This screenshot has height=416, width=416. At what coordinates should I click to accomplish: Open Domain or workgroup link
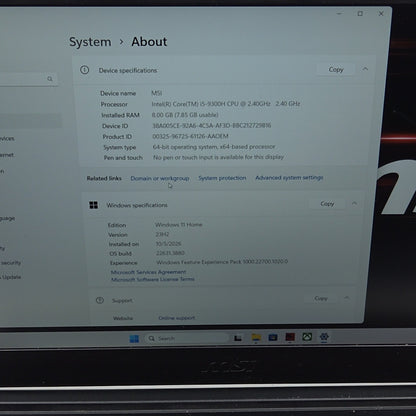tap(160, 178)
